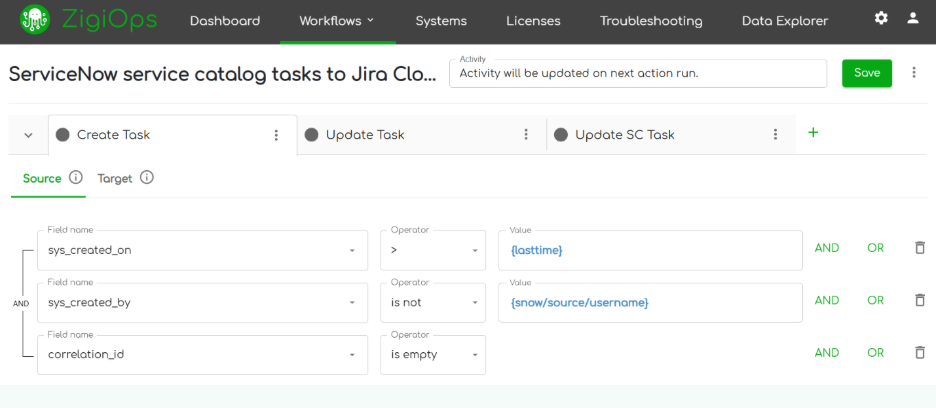Open the 'is not' operator dropdown
This screenshot has height=408, width=936.
tap(433, 303)
